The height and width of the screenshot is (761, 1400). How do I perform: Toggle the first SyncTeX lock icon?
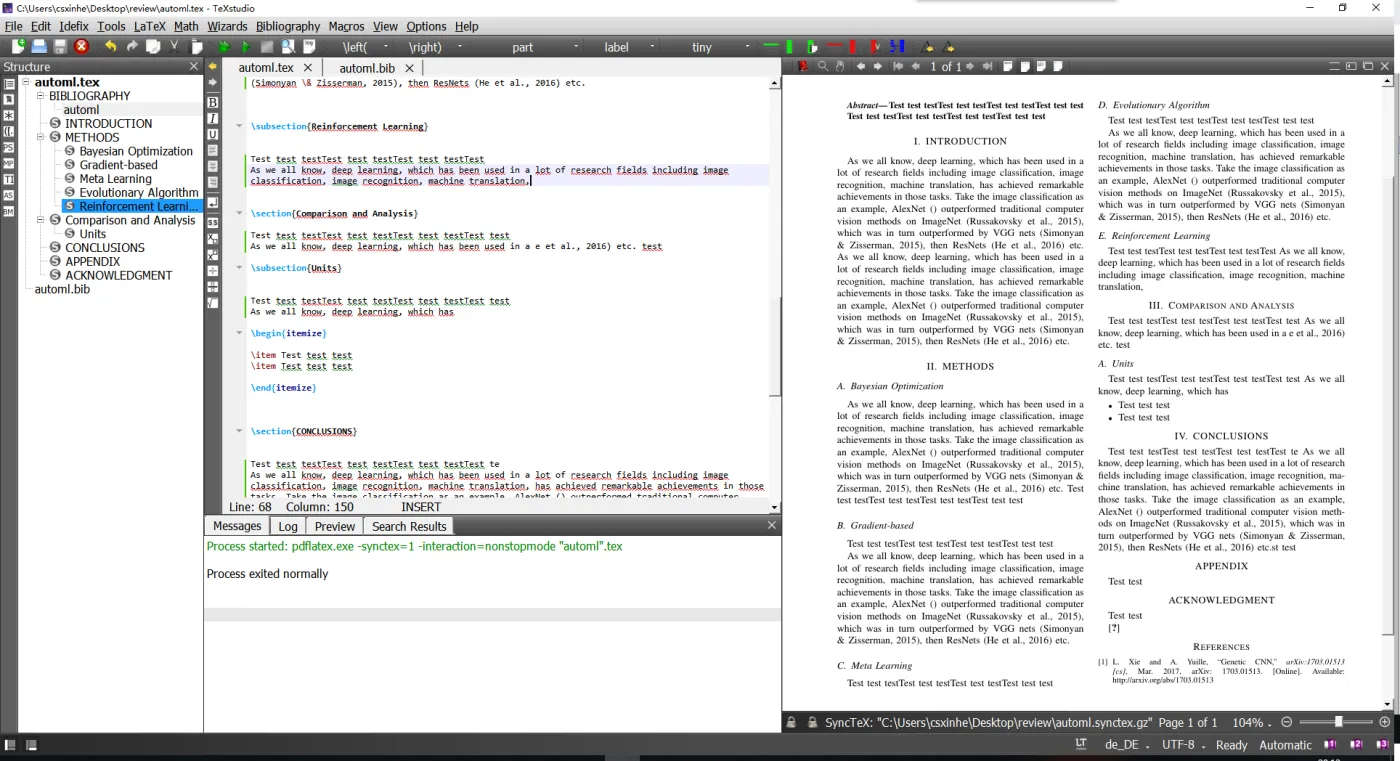pos(790,722)
